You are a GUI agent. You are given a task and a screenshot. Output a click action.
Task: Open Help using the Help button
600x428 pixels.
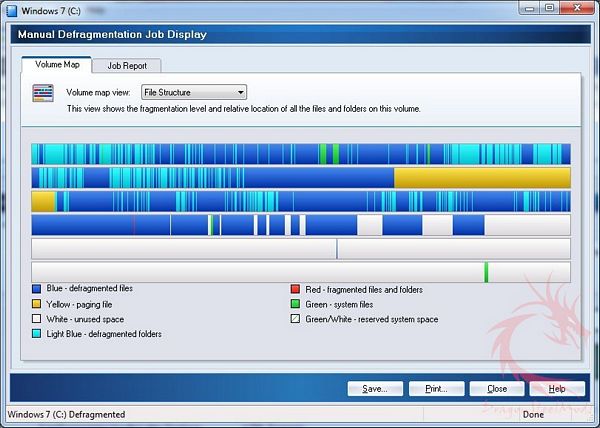557,388
